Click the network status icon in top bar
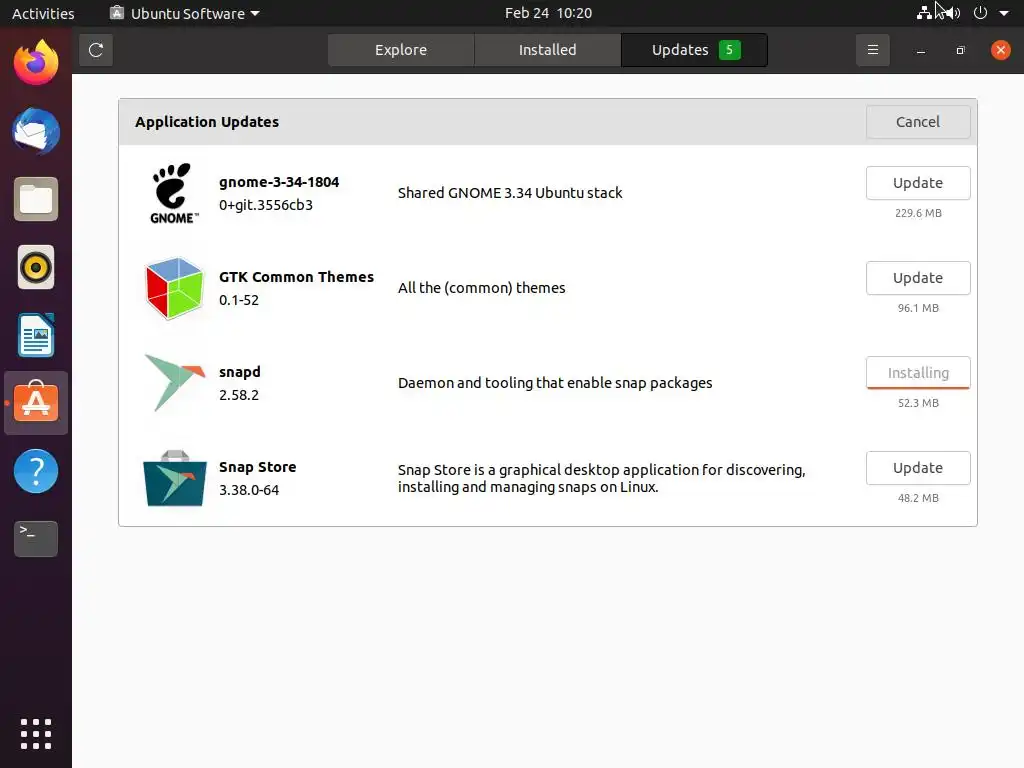This screenshot has height=768, width=1024. coord(924,13)
